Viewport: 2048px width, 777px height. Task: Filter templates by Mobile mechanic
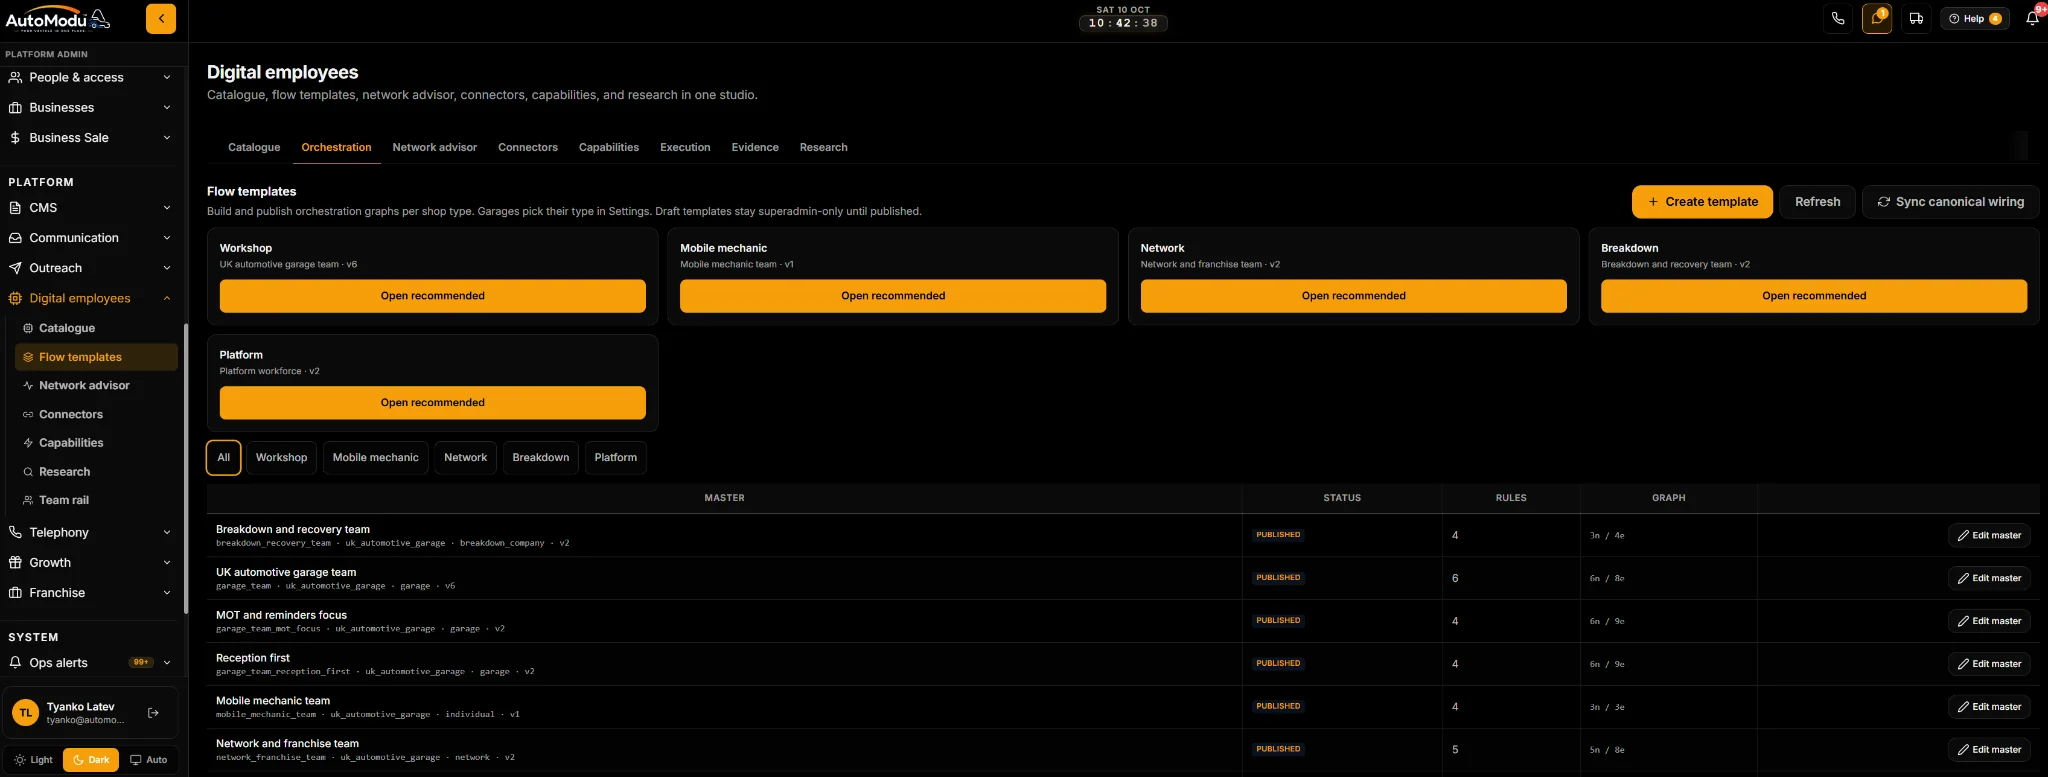[375, 458]
